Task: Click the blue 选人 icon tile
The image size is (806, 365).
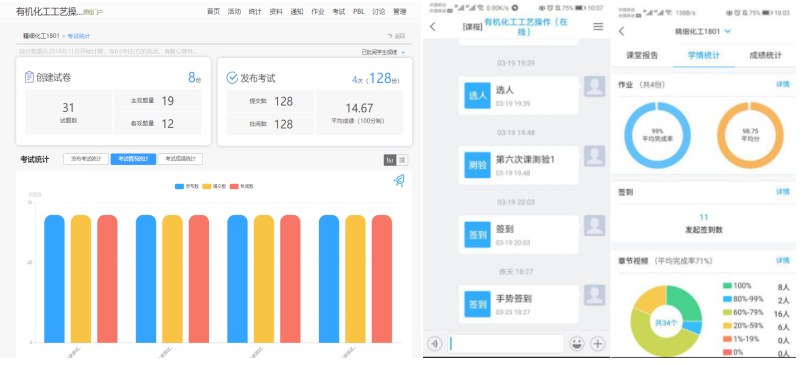Action: coord(478,96)
